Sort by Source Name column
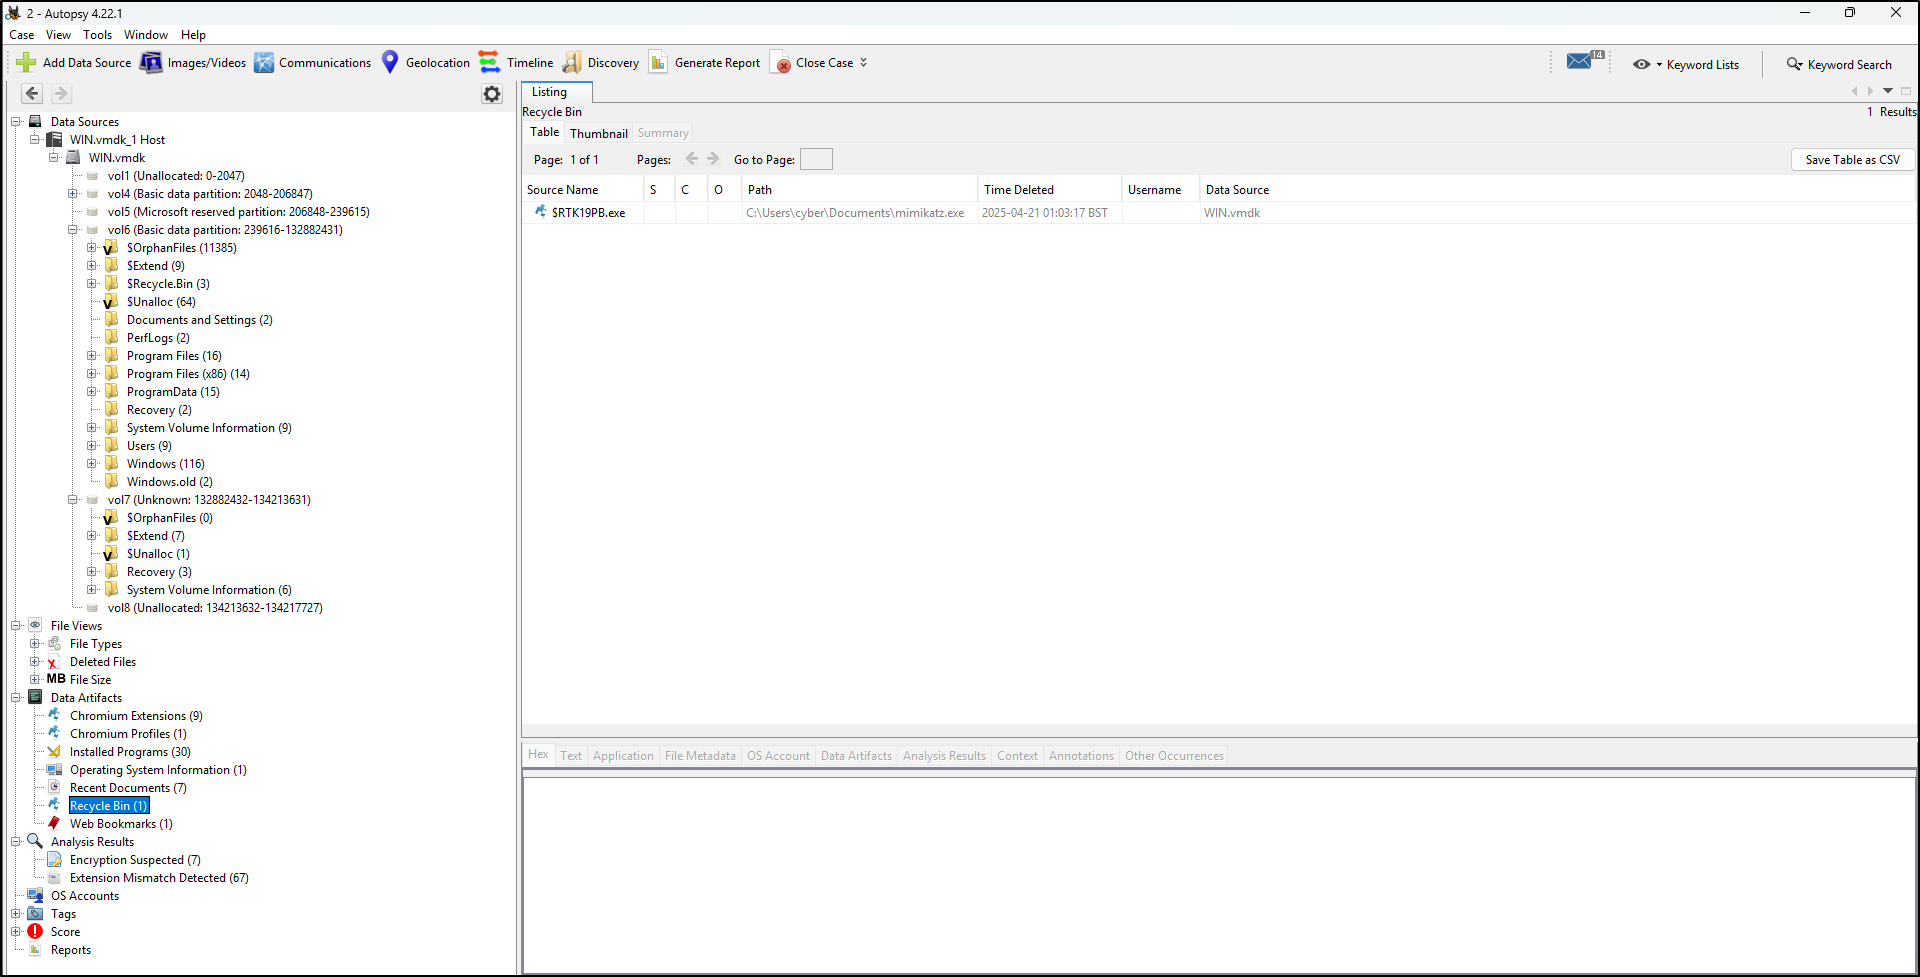 pyautogui.click(x=583, y=190)
